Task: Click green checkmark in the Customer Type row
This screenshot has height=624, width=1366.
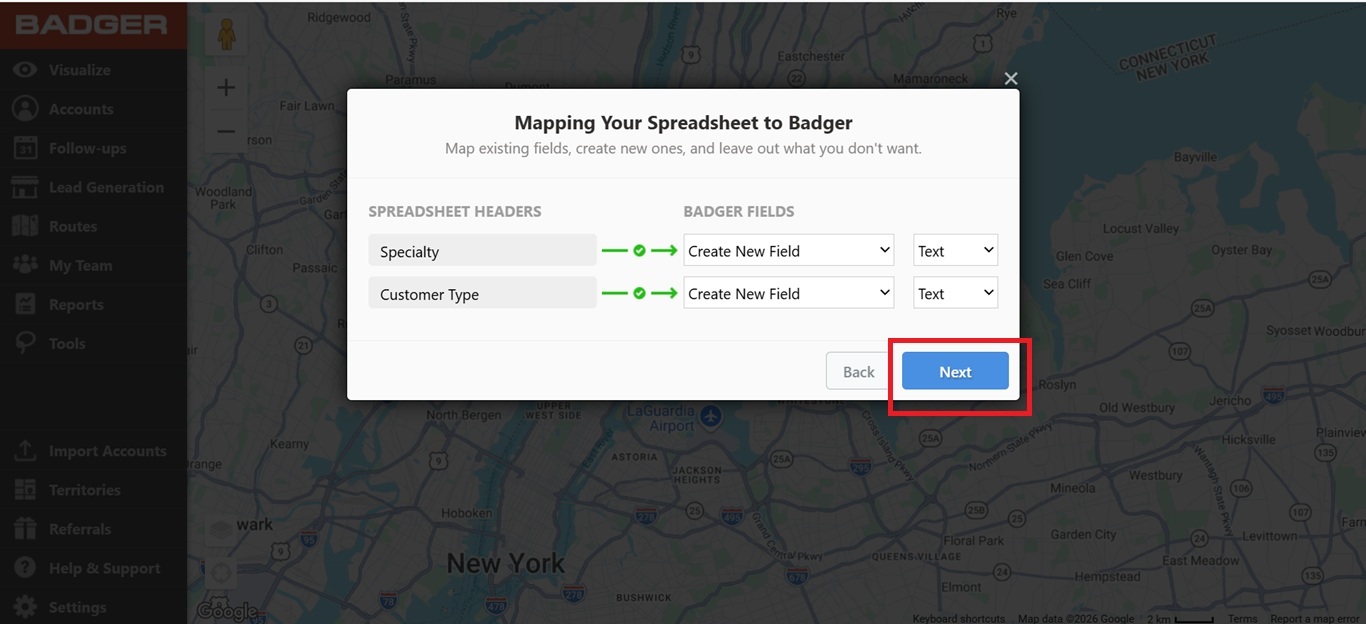Action: pos(639,293)
